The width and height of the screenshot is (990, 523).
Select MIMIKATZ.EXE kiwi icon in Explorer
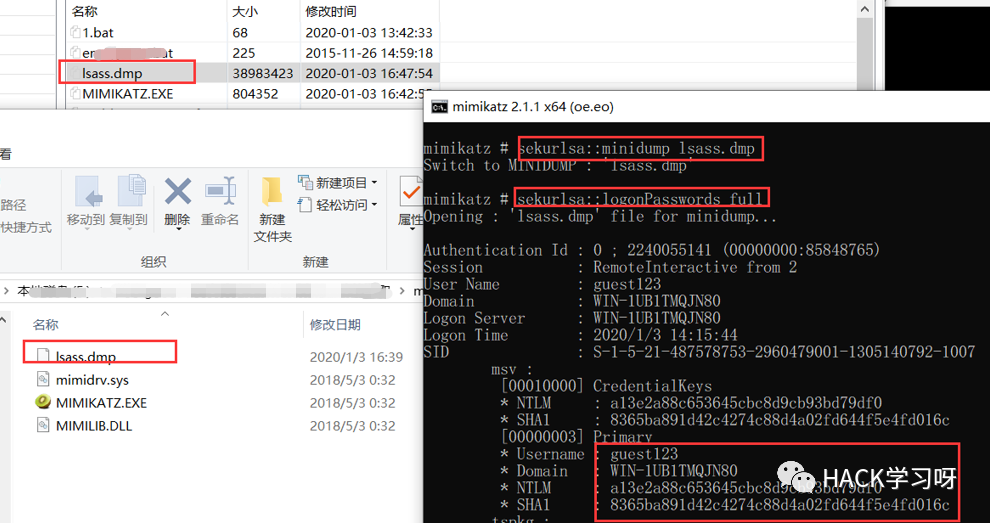pos(43,402)
